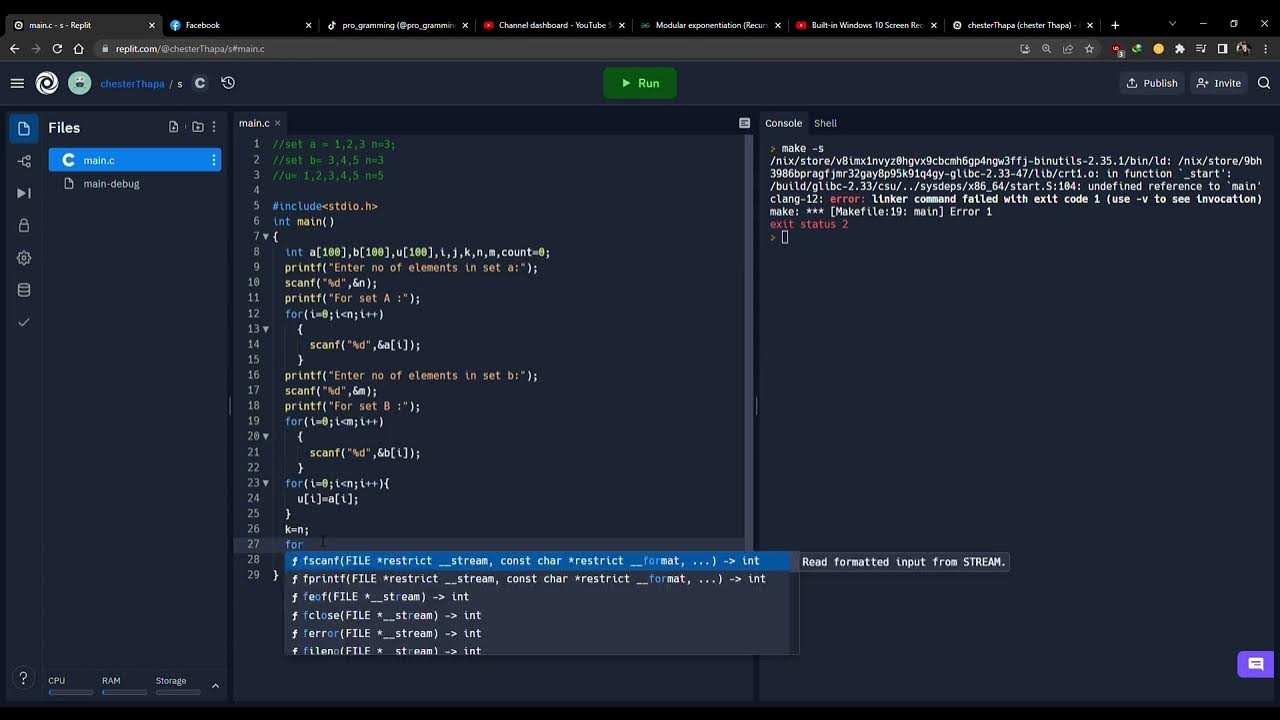Viewport: 1280px width, 720px height.
Task: Choose ferror autocomplete suggestion
Action: pyautogui.click(x=539, y=633)
